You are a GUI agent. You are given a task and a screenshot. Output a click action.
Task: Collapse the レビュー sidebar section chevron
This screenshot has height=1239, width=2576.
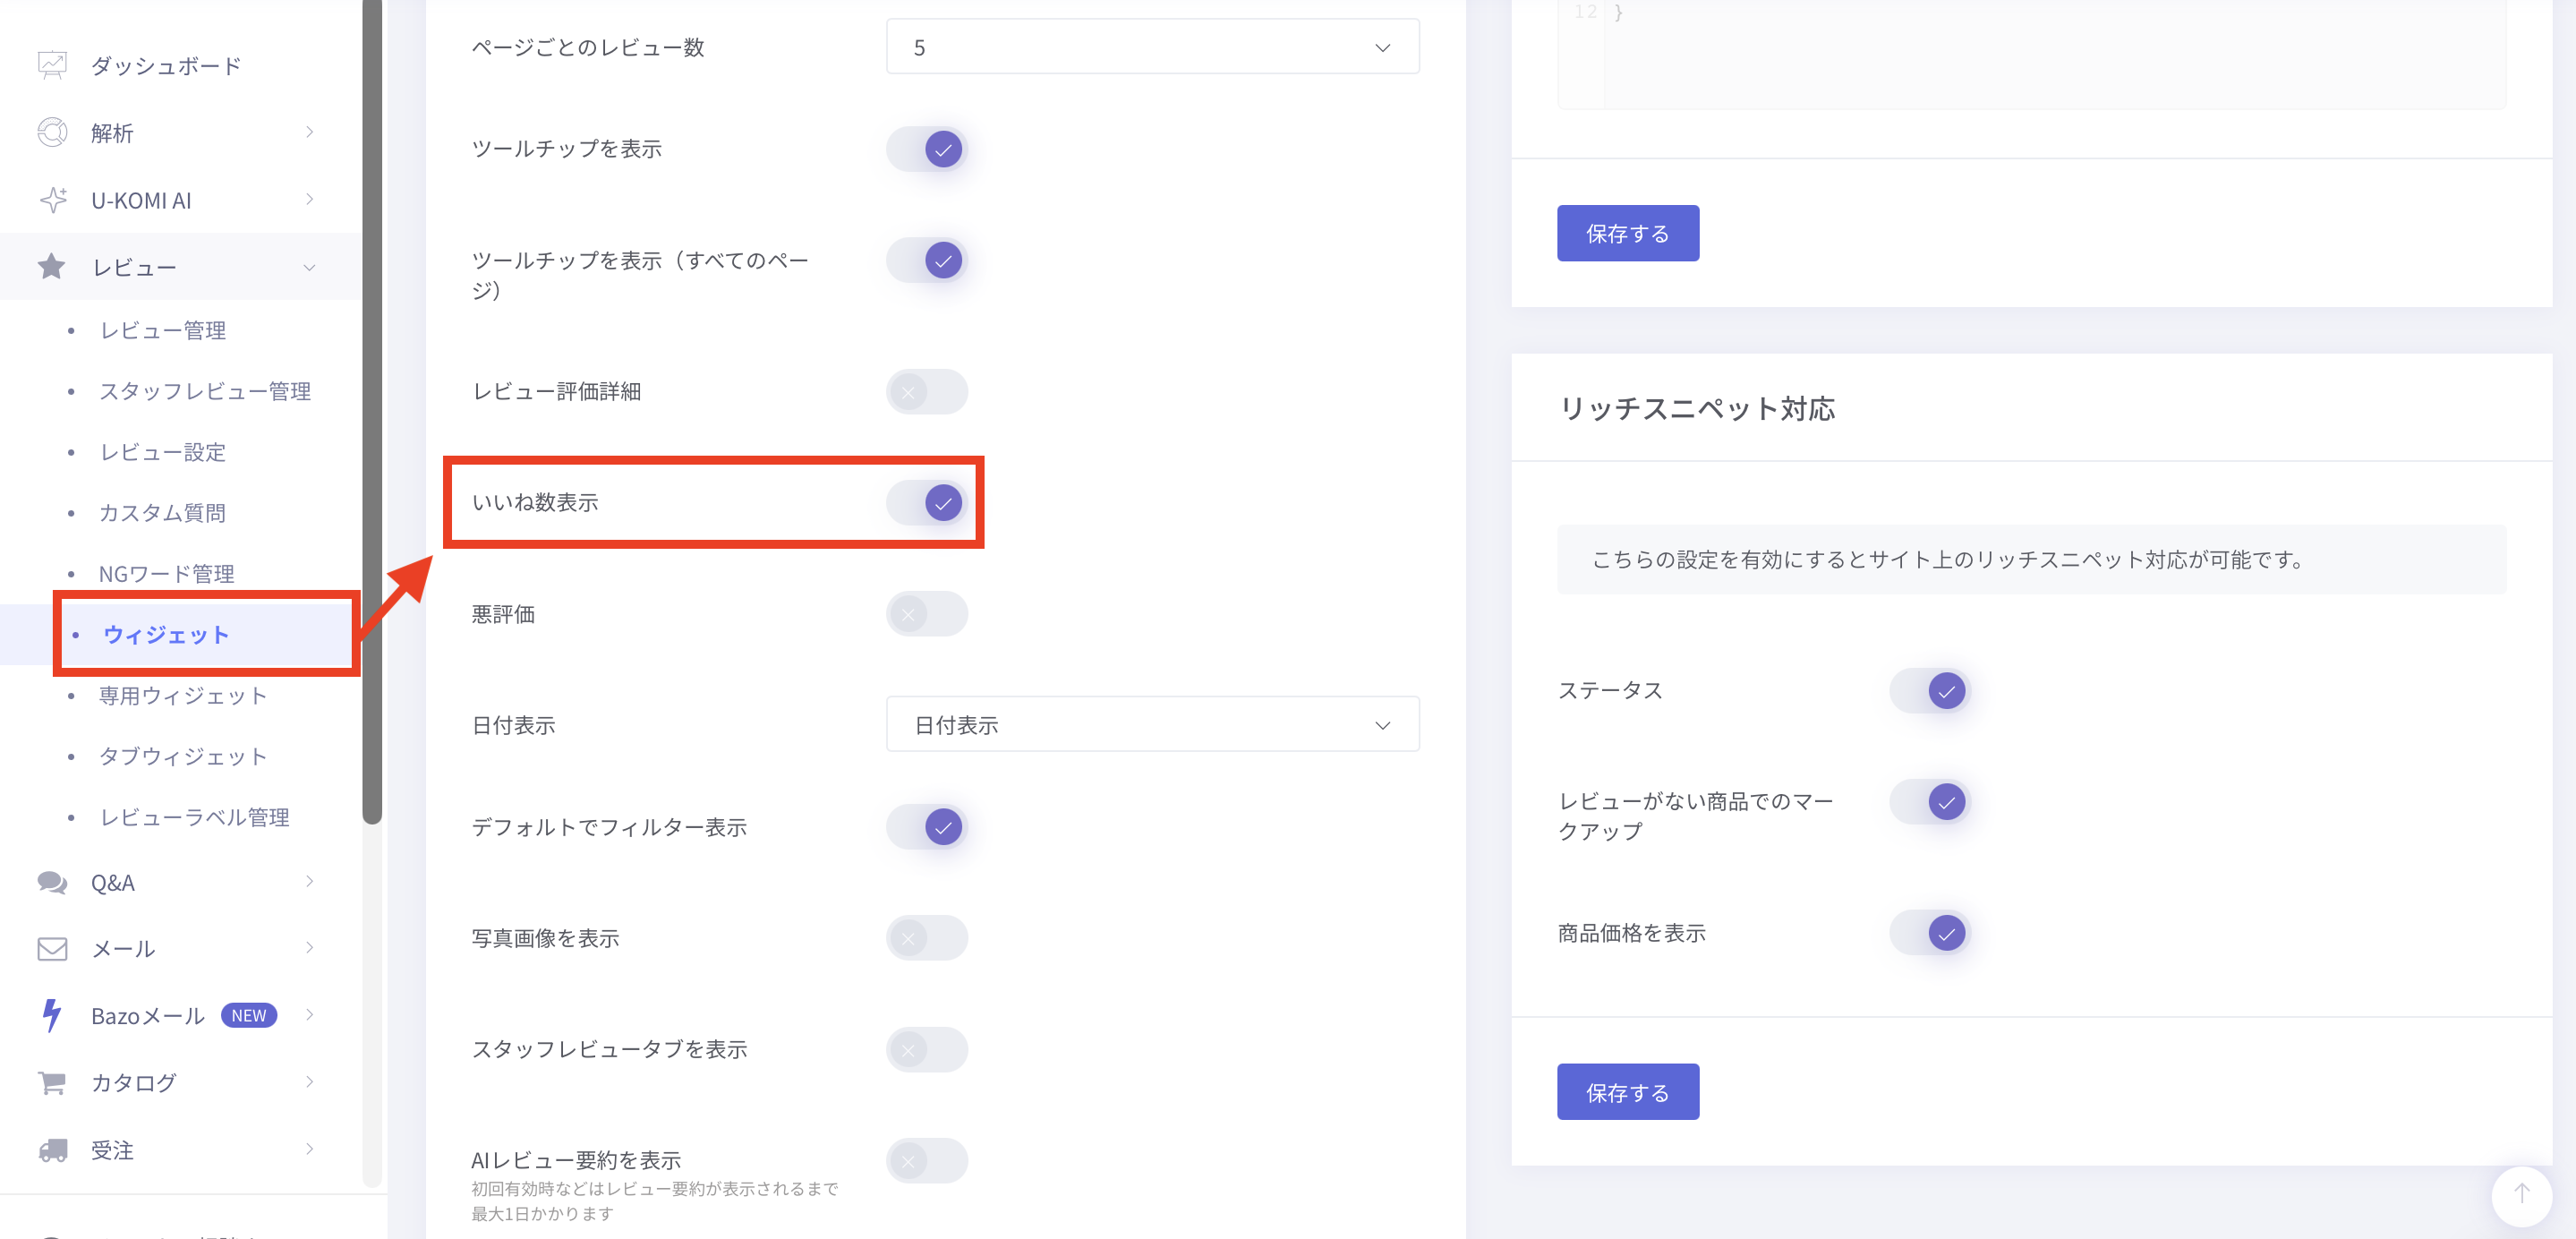point(309,267)
